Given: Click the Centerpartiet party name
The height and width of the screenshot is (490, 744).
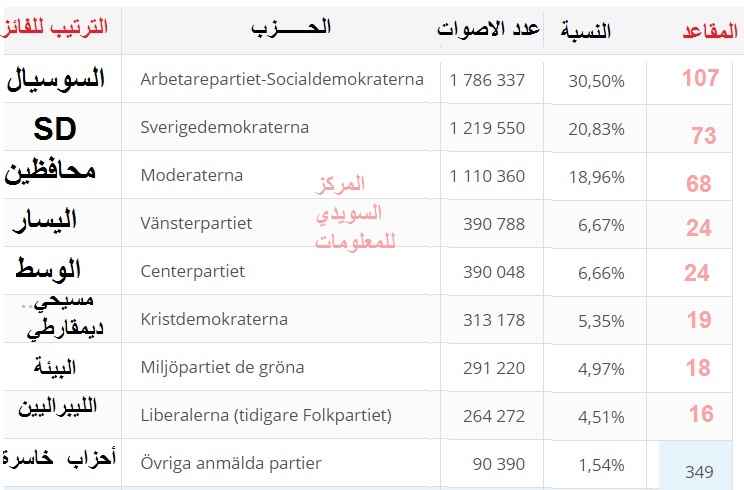Looking at the screenshot, I should click(192, 271).
